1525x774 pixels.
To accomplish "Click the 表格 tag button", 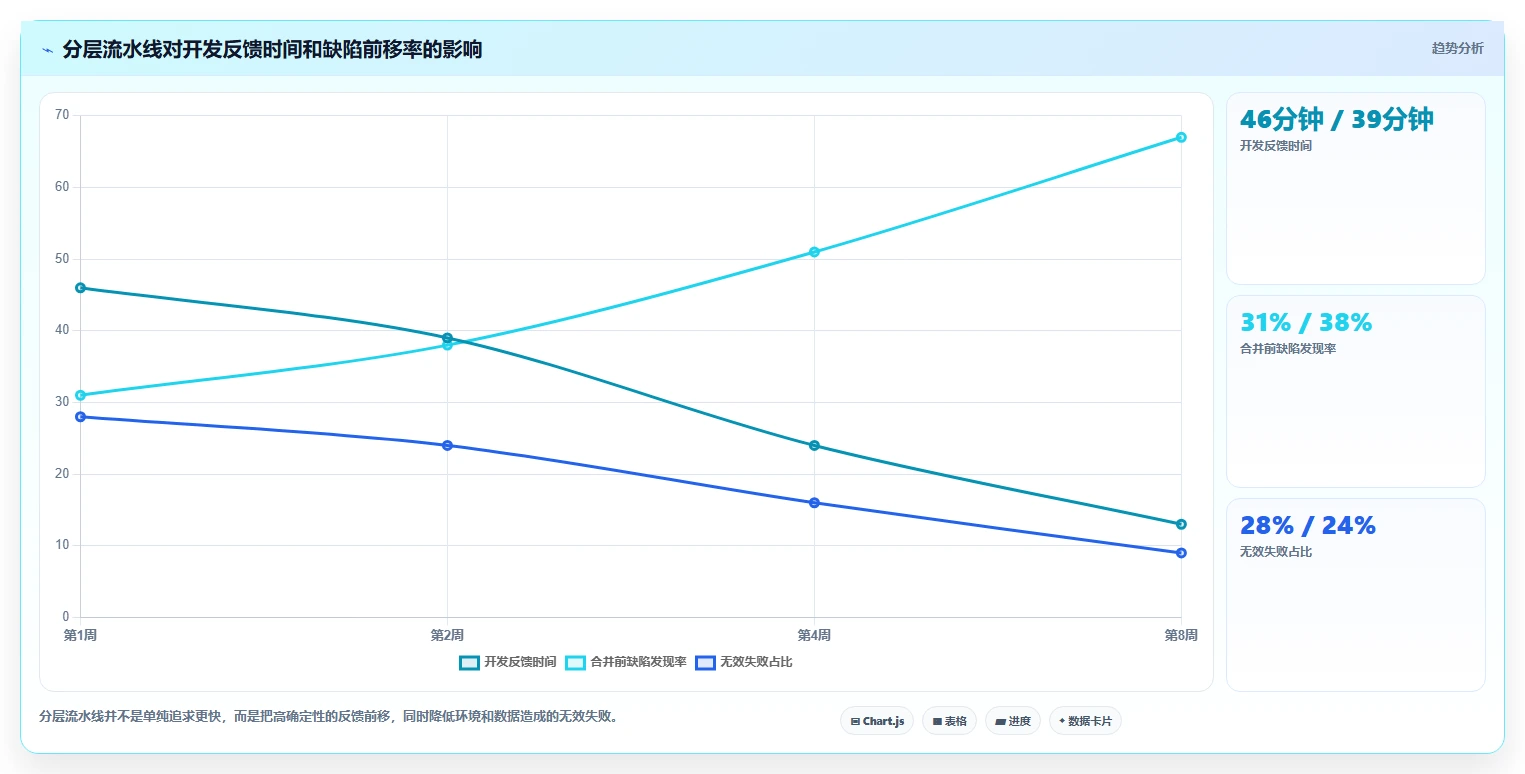I will coord(949,721).
